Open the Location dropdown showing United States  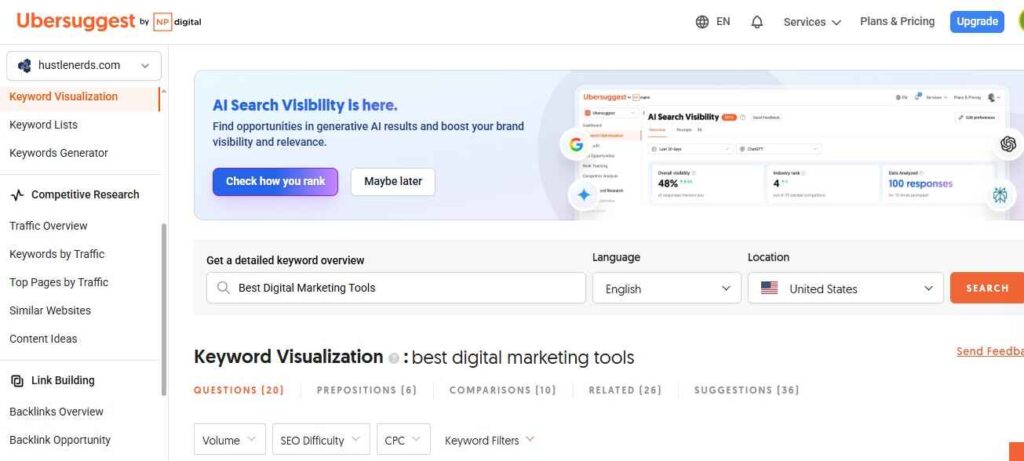click(845, 288)
